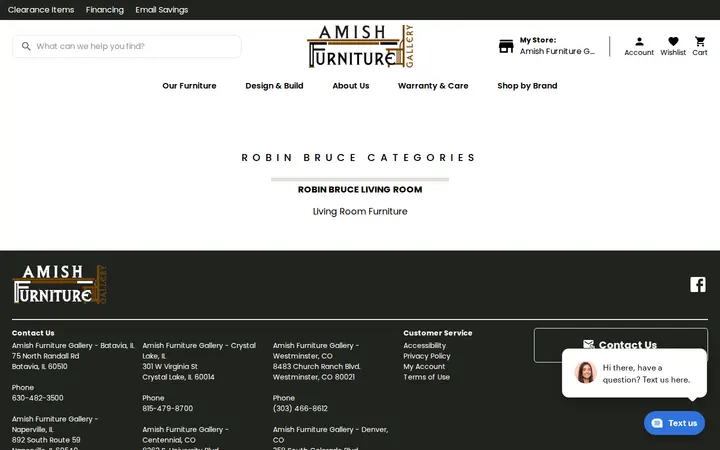Open the shopping Cart icon
The width and height of the screenshot is (720, 450).
click(700, 41)
